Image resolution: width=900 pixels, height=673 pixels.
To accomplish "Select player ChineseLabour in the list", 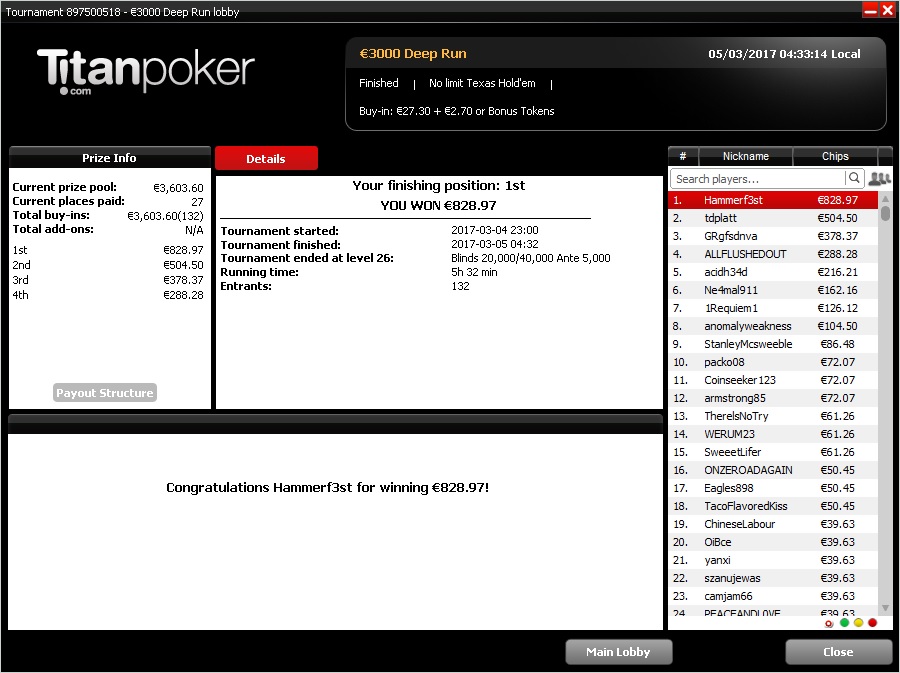I will tap(773, 524).
